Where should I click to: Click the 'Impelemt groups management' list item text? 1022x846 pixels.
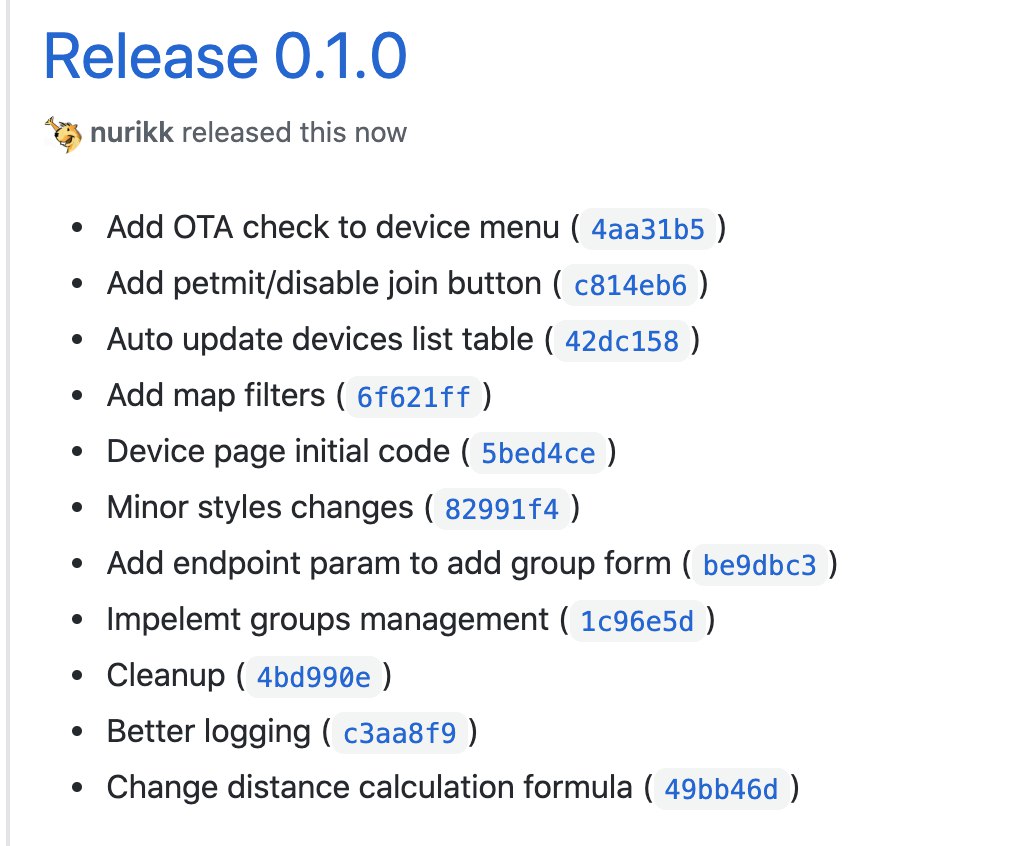328,620
